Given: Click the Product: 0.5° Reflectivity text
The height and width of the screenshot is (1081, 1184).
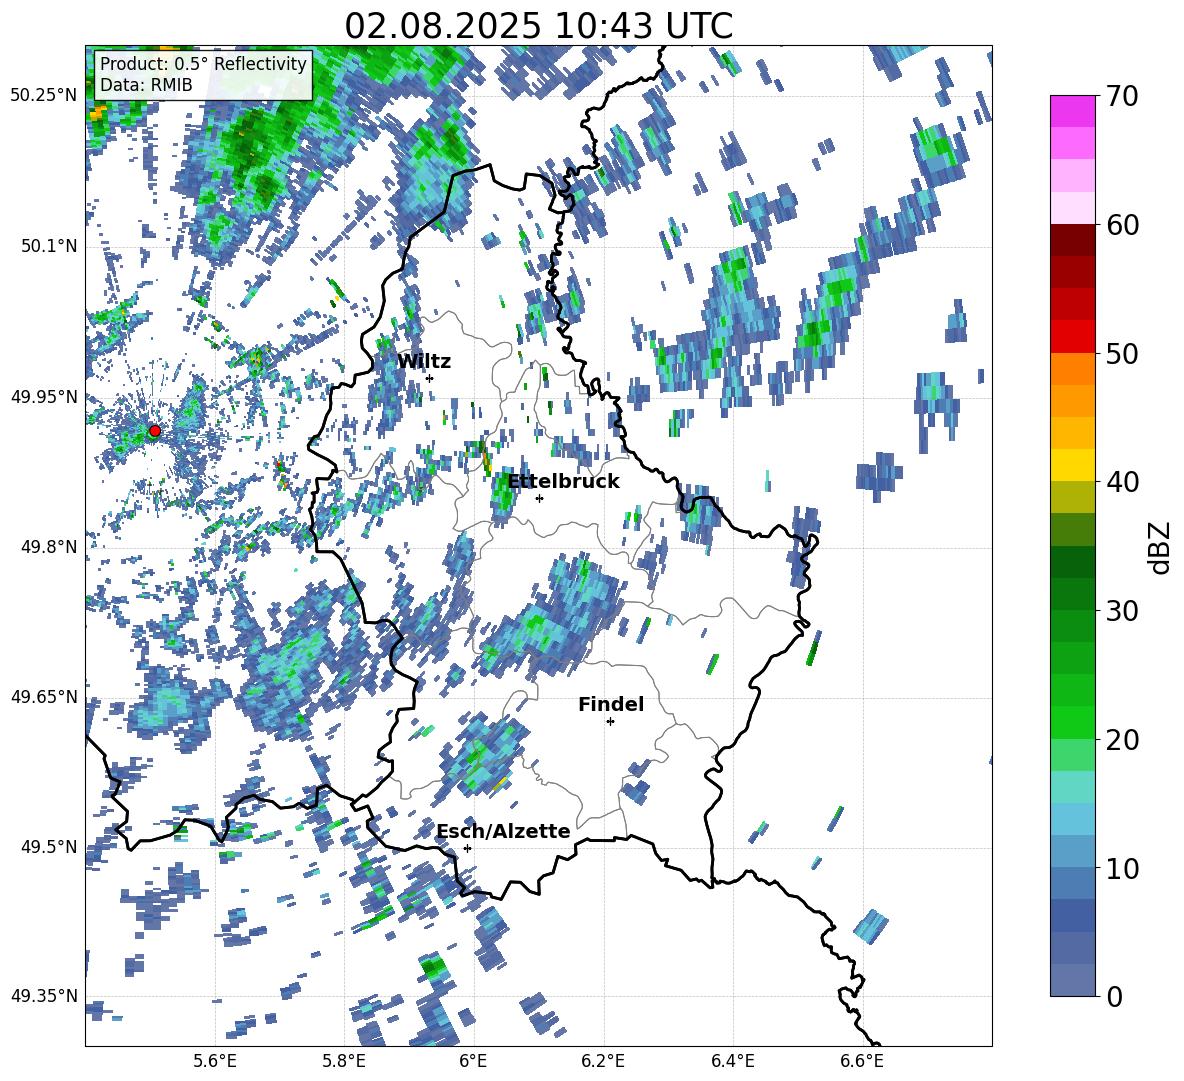Looking at the screenshot, I should (203, 63).
